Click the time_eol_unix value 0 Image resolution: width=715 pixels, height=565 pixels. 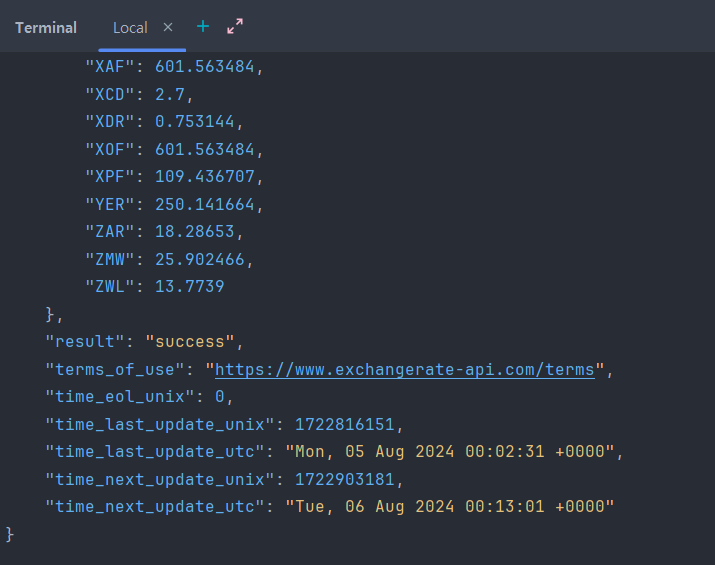pos(219,397)
